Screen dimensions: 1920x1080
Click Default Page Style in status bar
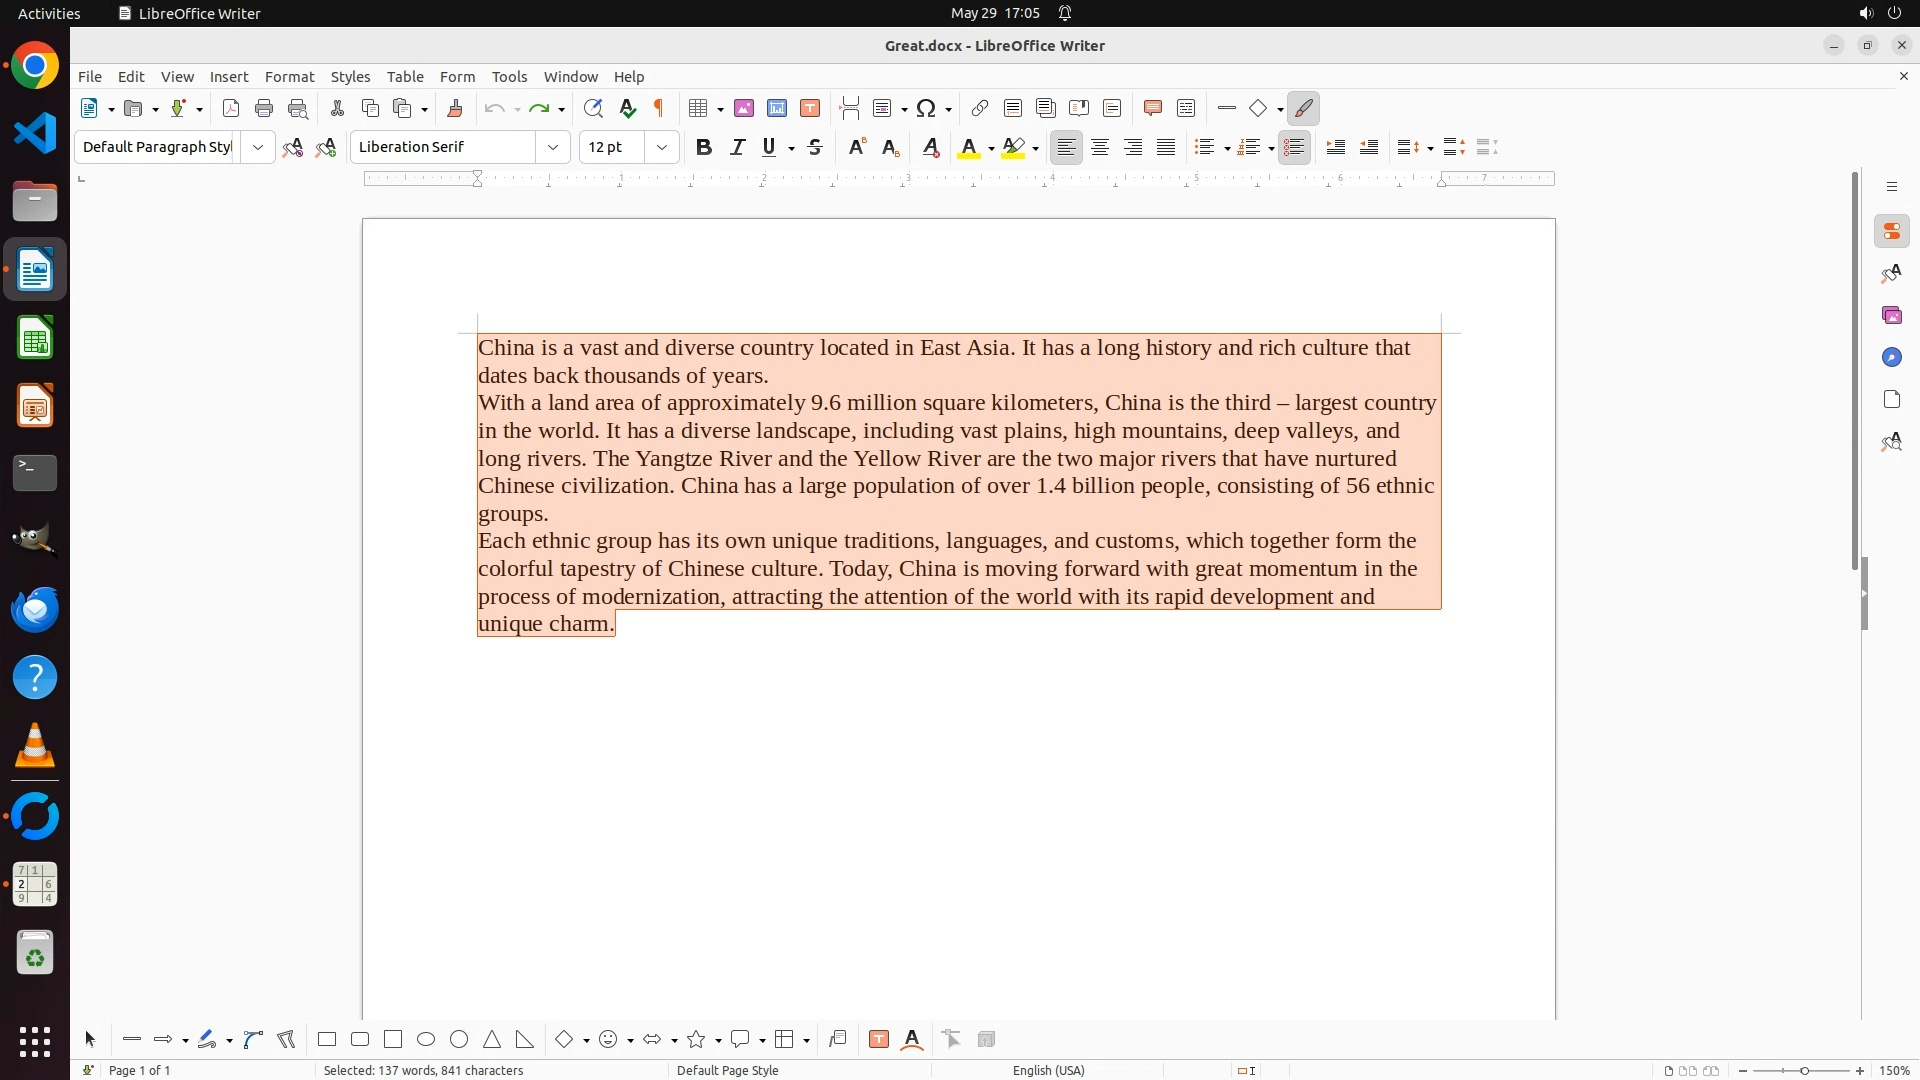[x=727, y=1070]
